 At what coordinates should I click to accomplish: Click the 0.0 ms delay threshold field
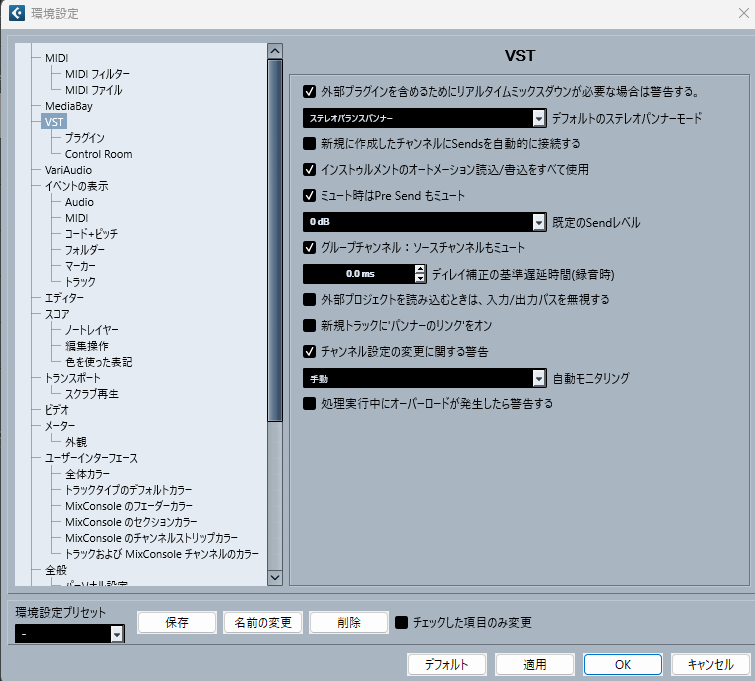(359, 274)
